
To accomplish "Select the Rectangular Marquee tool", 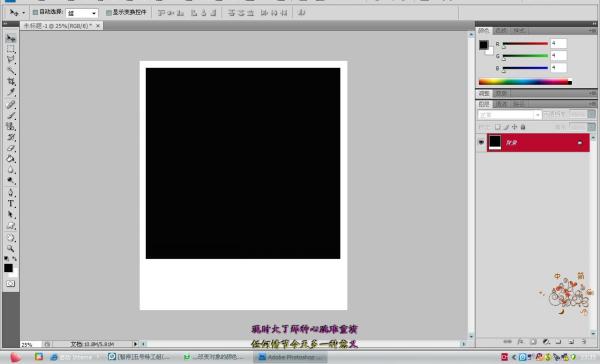I will pos(11,49).
